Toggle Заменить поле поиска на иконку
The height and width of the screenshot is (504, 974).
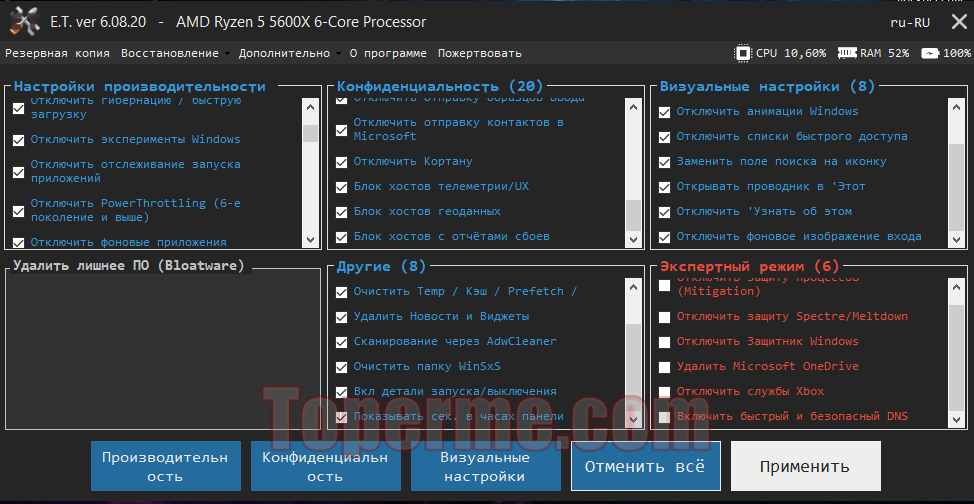tap(665, 162)
